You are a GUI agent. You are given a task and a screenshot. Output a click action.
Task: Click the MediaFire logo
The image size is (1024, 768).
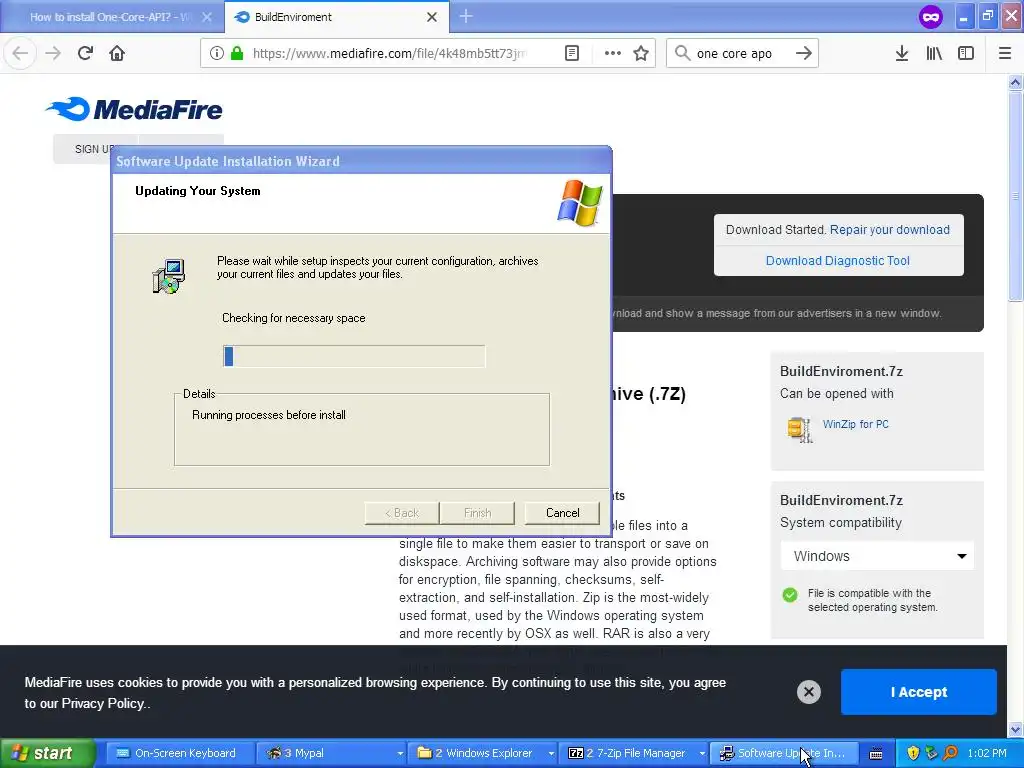click(x=135, y=109)
